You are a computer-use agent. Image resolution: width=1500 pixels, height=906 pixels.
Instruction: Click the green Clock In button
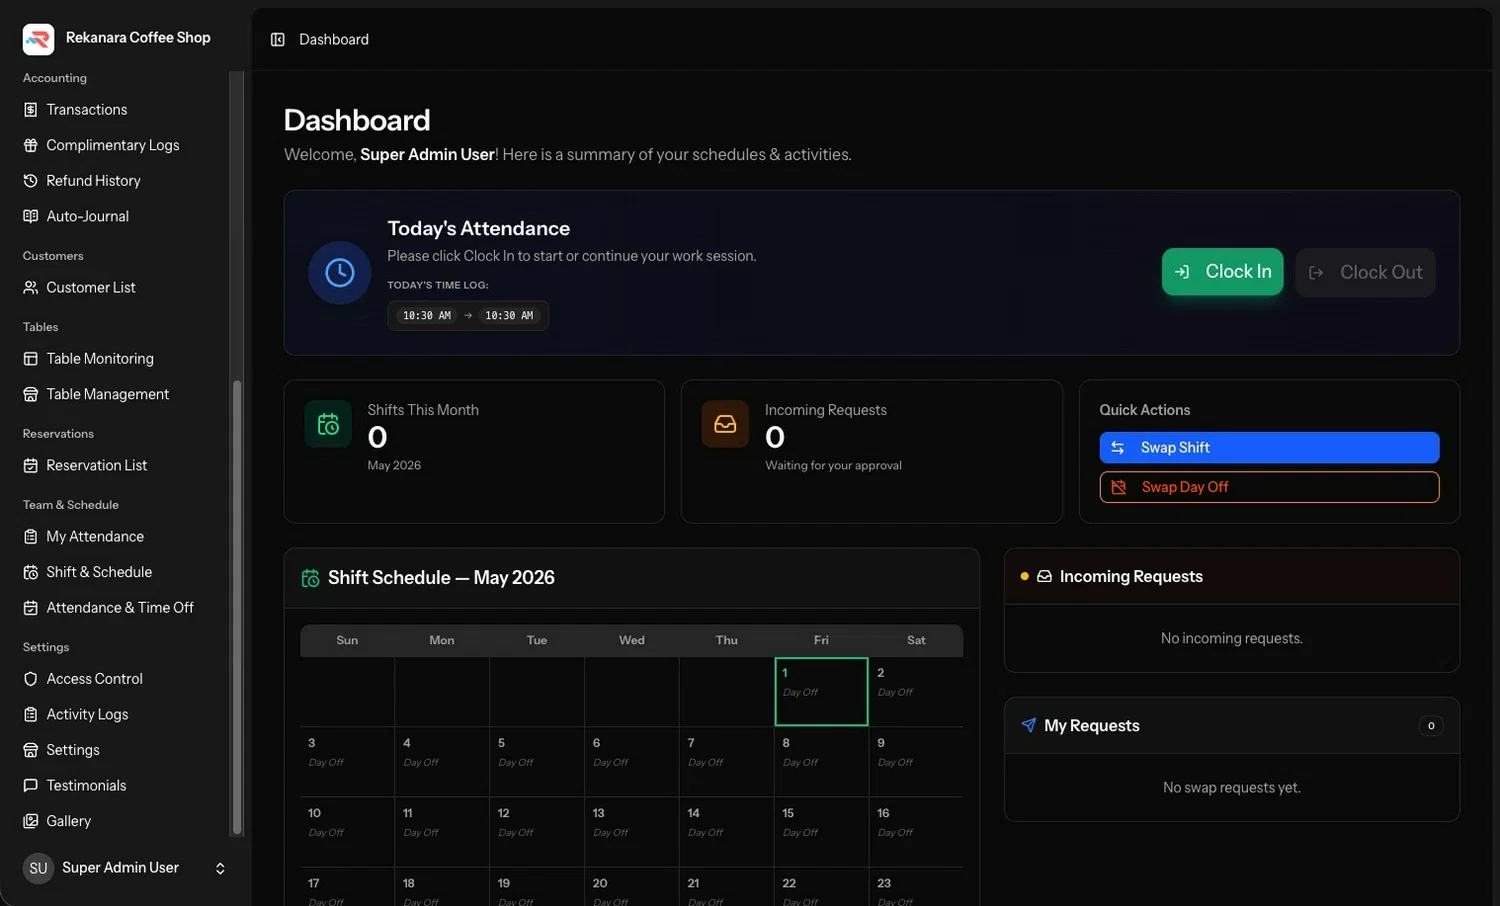pyautogui.click(x=1222, y=271)
